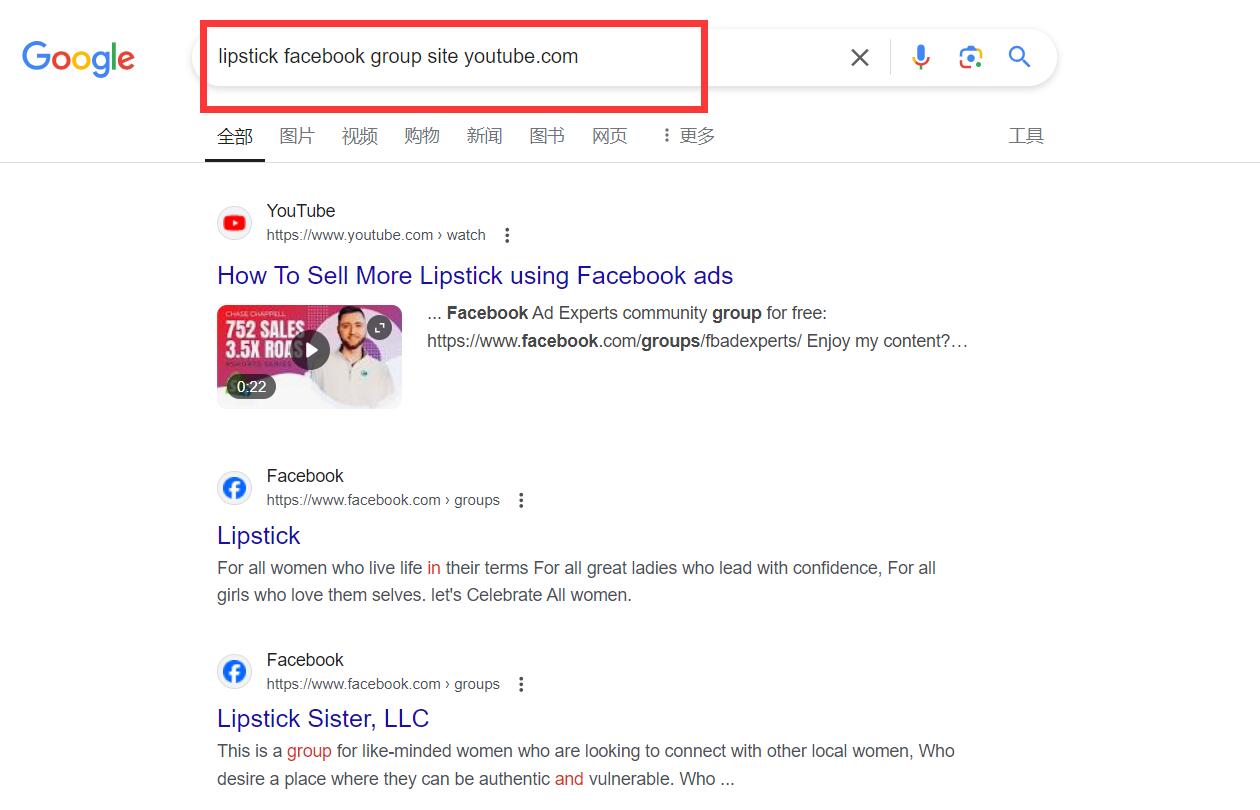
Task: Select the 全部 (All) tab
Action: pos(235,137)
